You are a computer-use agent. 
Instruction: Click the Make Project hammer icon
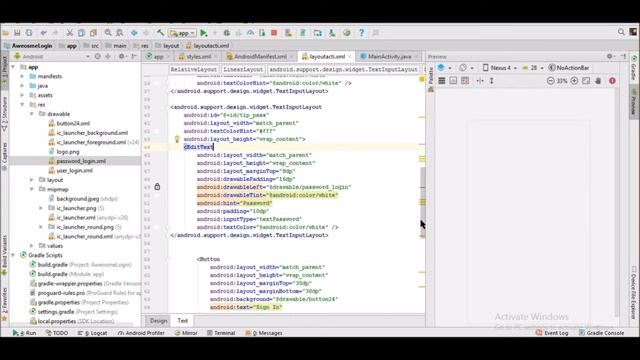tap(160, 33)
